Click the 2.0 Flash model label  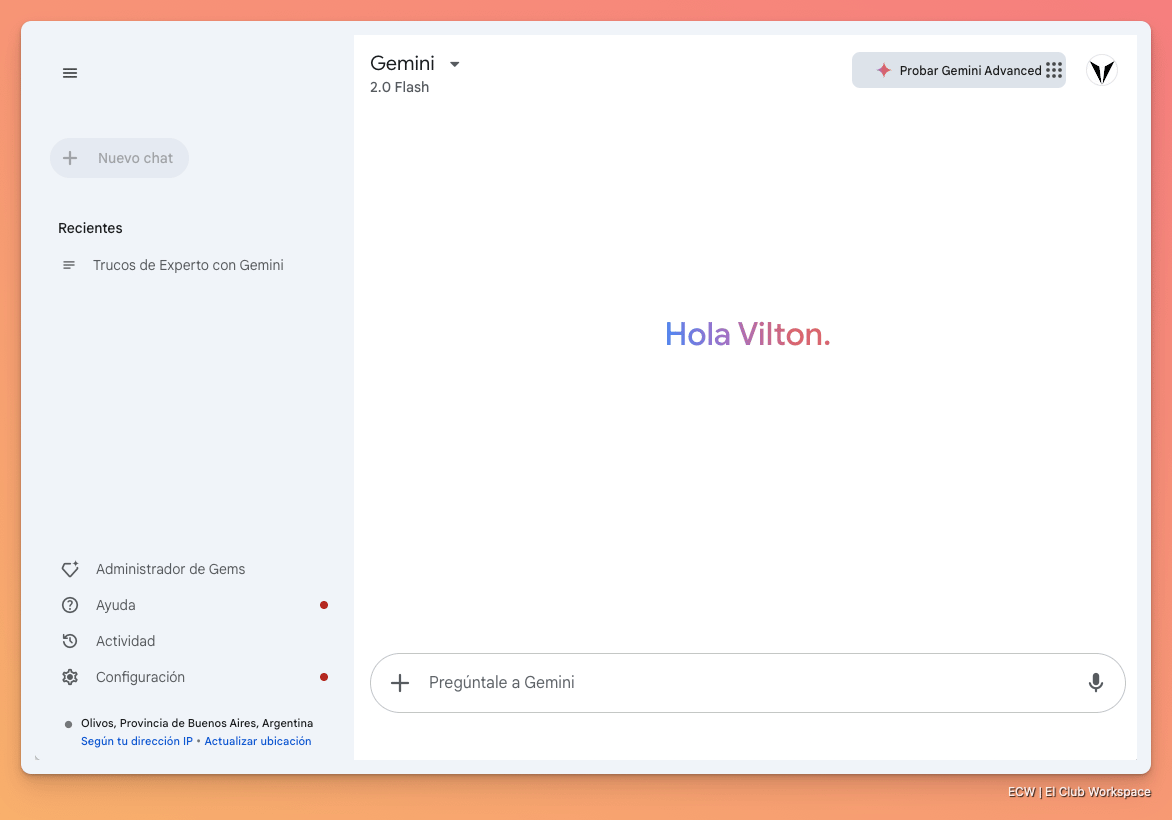point(399,87)
